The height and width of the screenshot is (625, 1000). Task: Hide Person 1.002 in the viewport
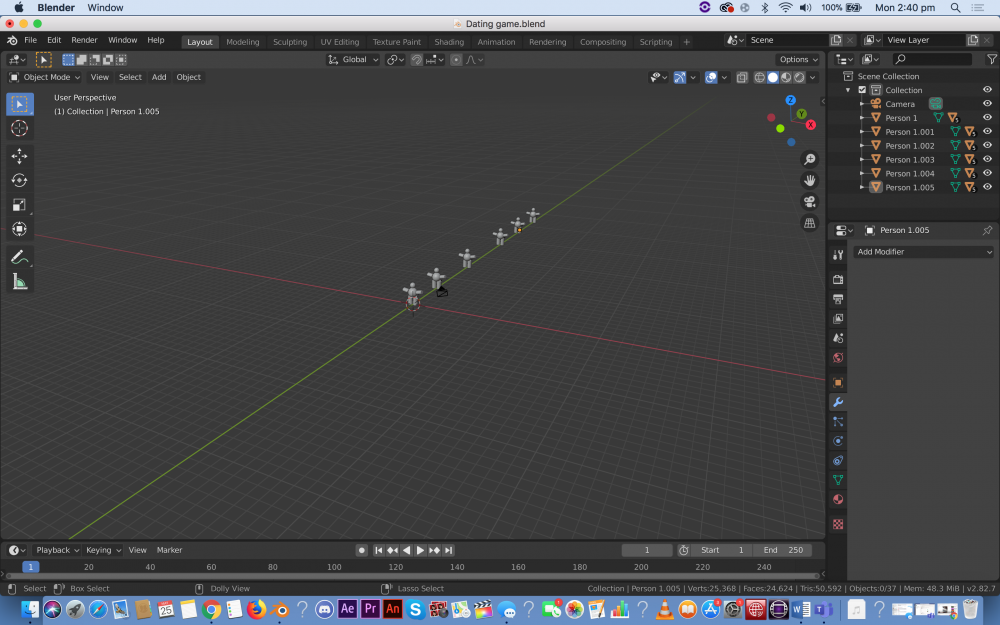coord(987,145)
